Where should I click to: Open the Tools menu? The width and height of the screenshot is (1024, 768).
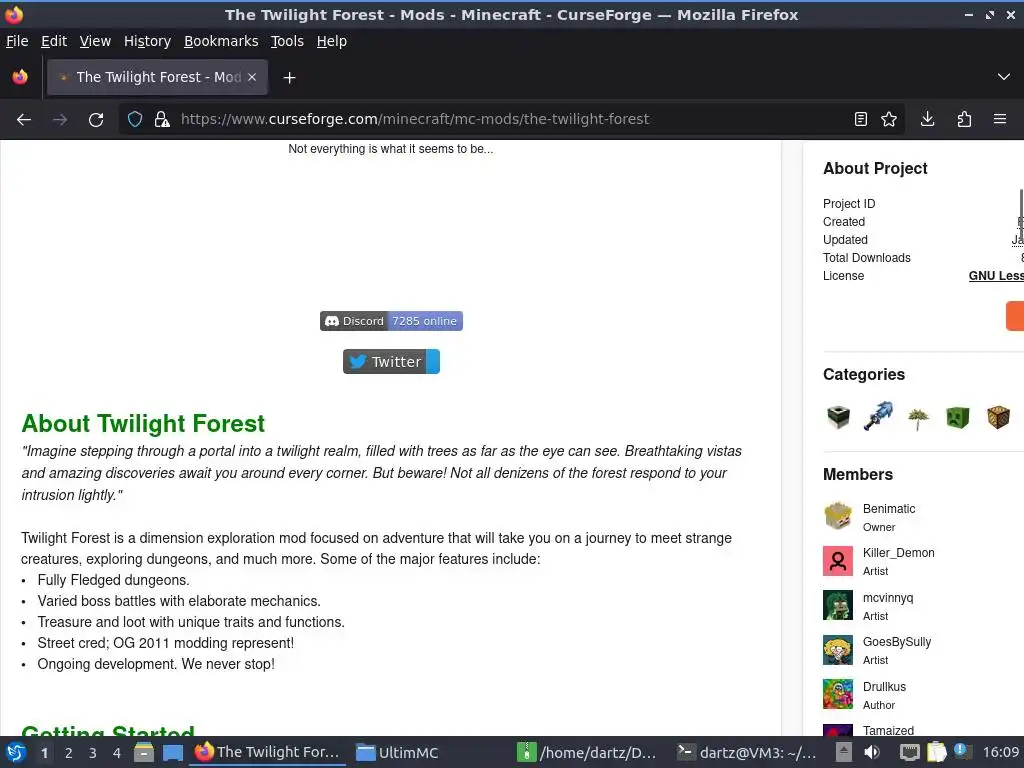[x=287, y=41]
